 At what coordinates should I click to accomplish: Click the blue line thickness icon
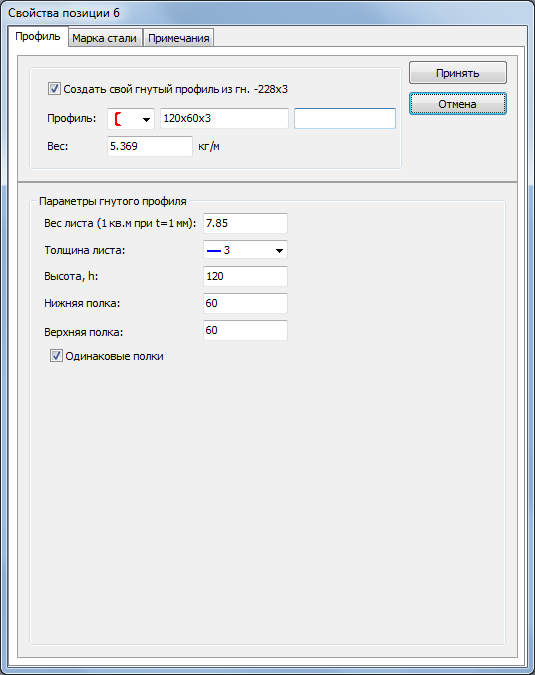(214, 251)
